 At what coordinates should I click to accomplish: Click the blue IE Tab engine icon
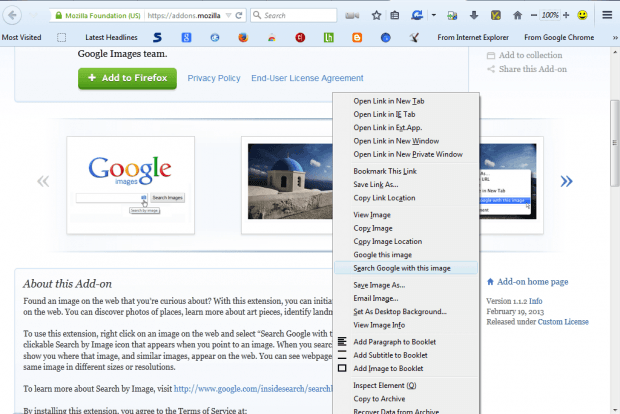click(417, 15)
